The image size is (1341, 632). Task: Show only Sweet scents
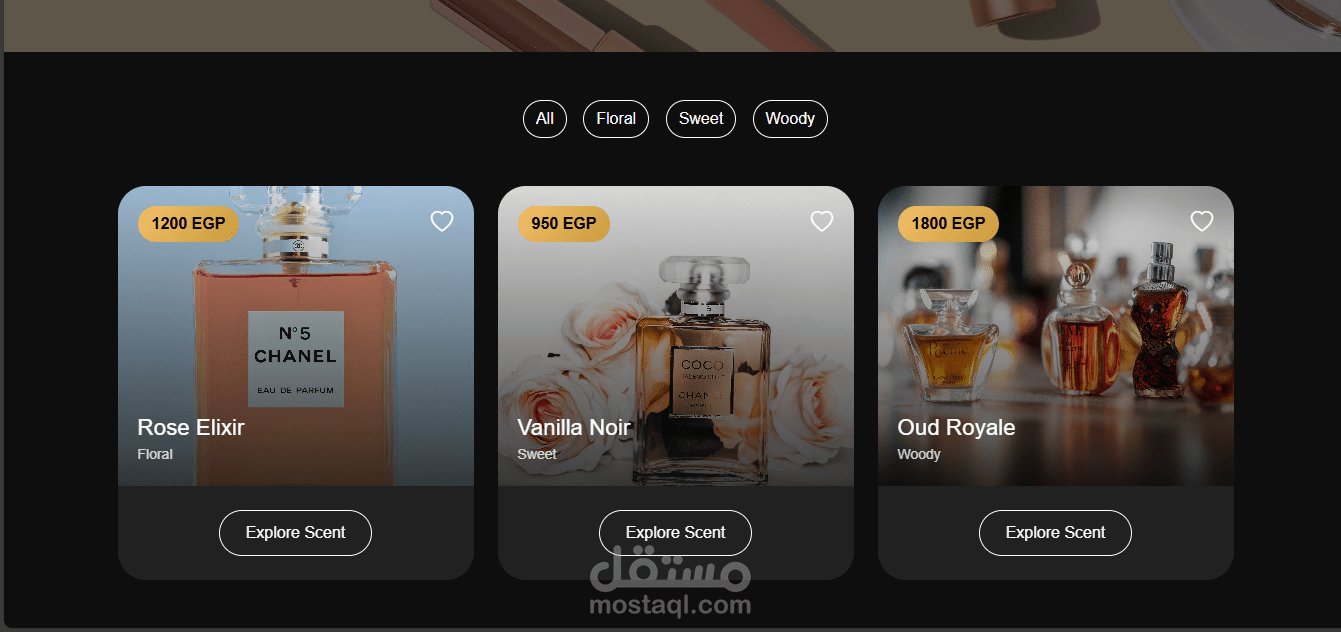[x=701, y=119]
